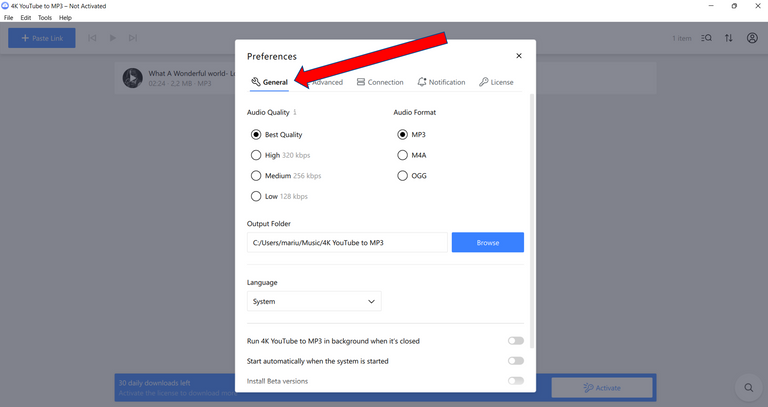The height and width of the screenshot is (407, 768).
Task: Select High 320 kbps quality
Action: [x=280, y=155]
